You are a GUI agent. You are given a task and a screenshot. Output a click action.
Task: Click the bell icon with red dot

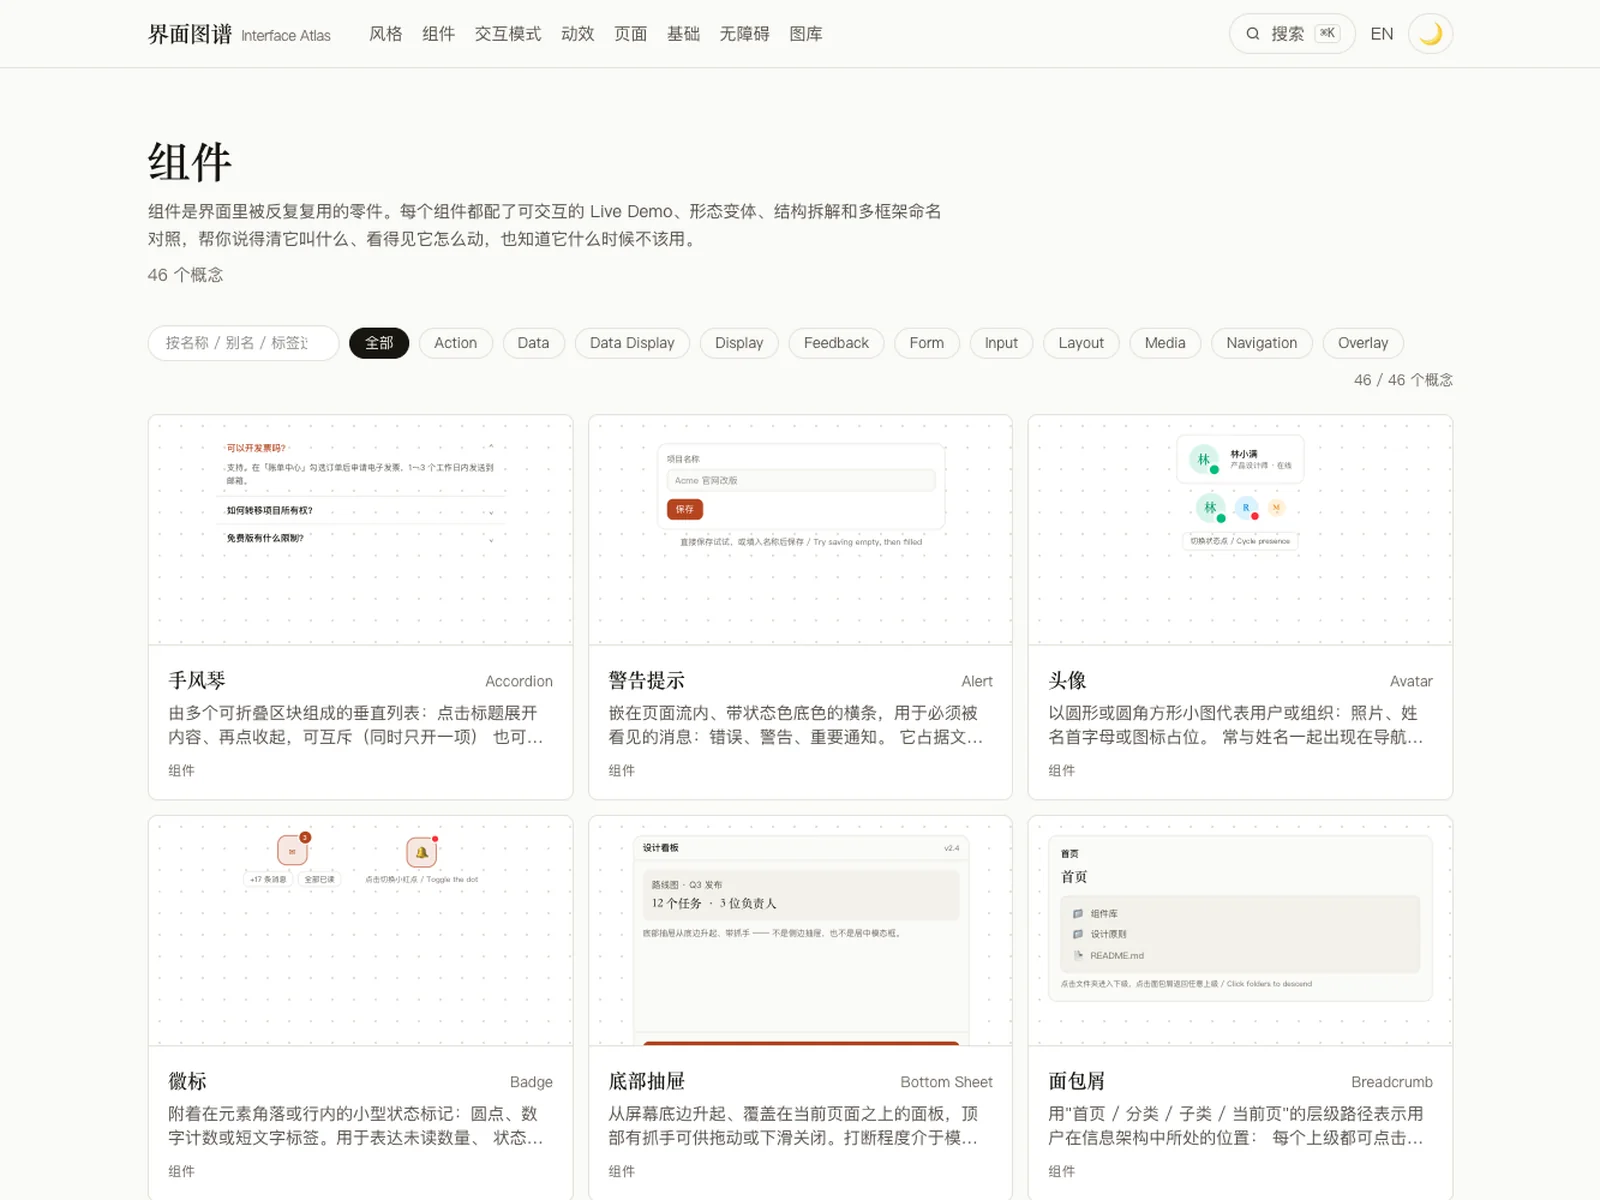click(422, 852)
